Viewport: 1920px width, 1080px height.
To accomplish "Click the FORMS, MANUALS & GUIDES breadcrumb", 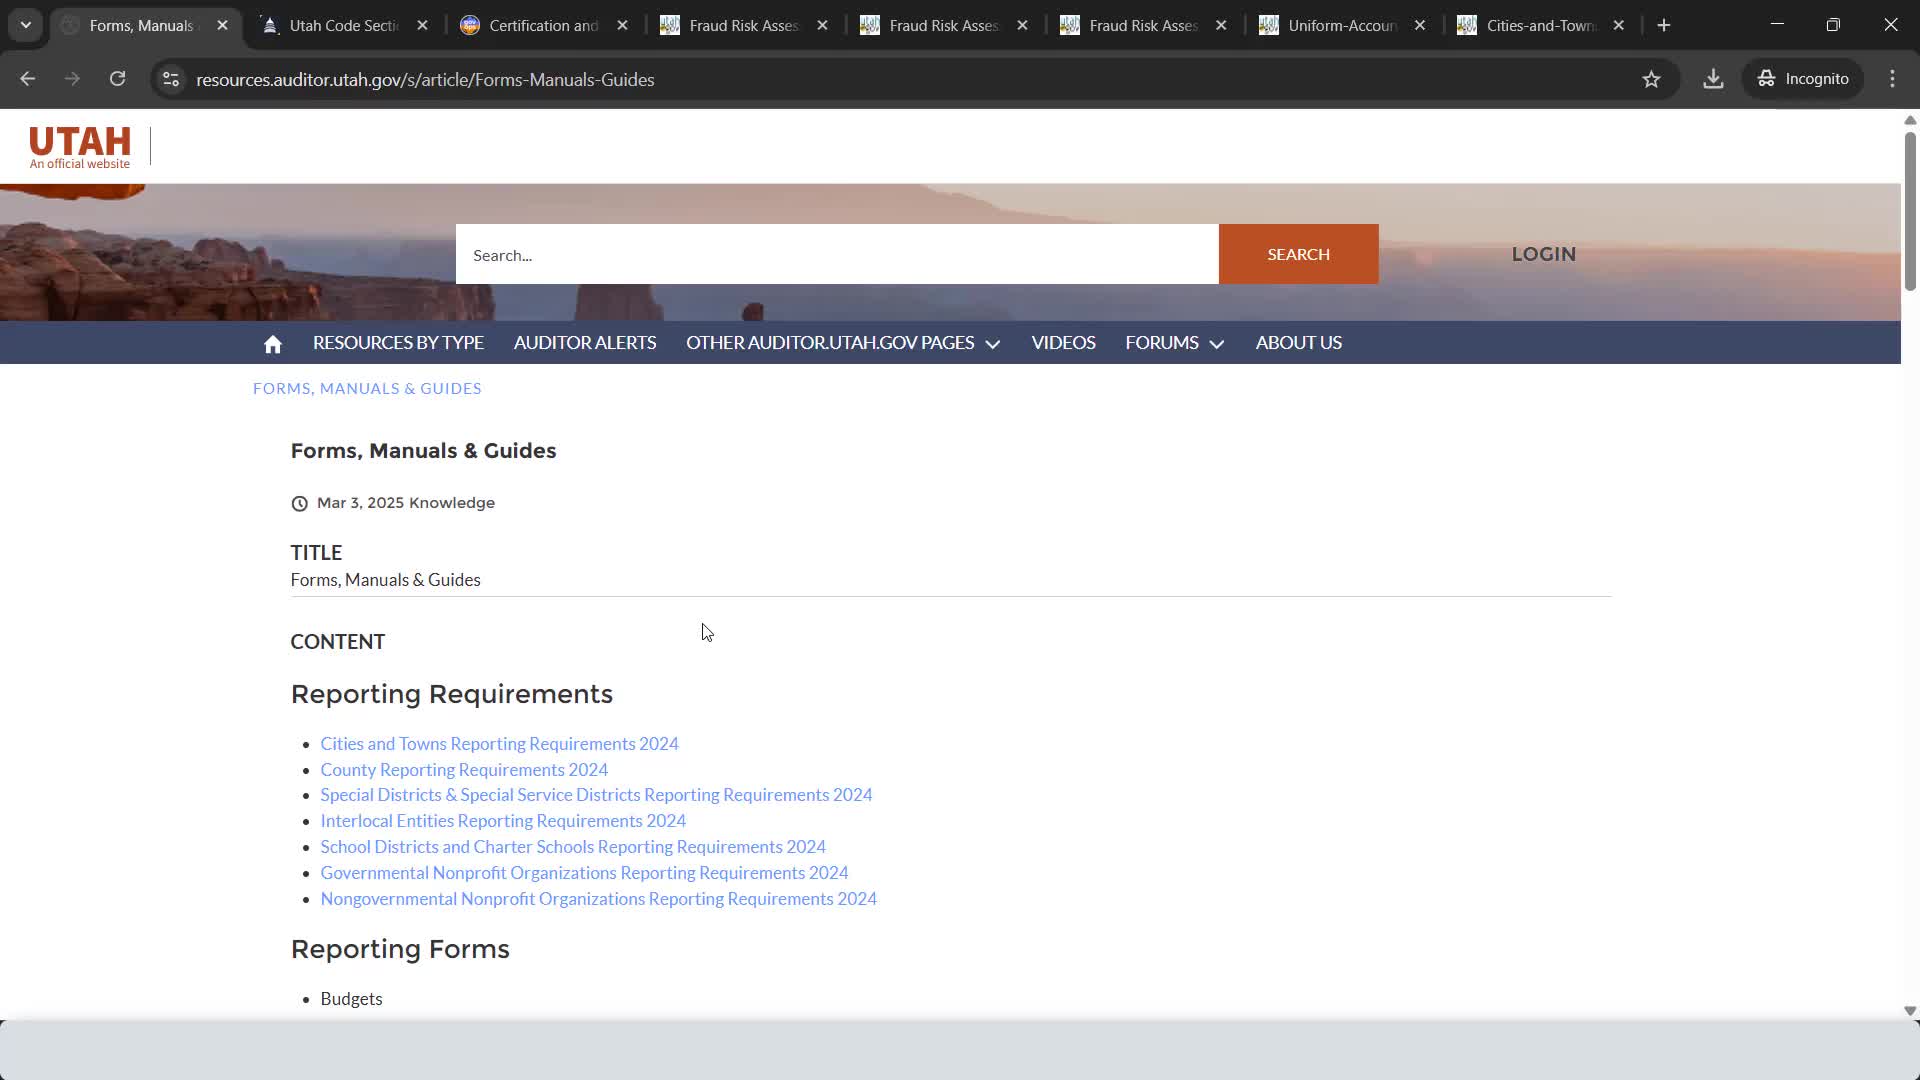I will pyautogui.click(x=366, y=388).
